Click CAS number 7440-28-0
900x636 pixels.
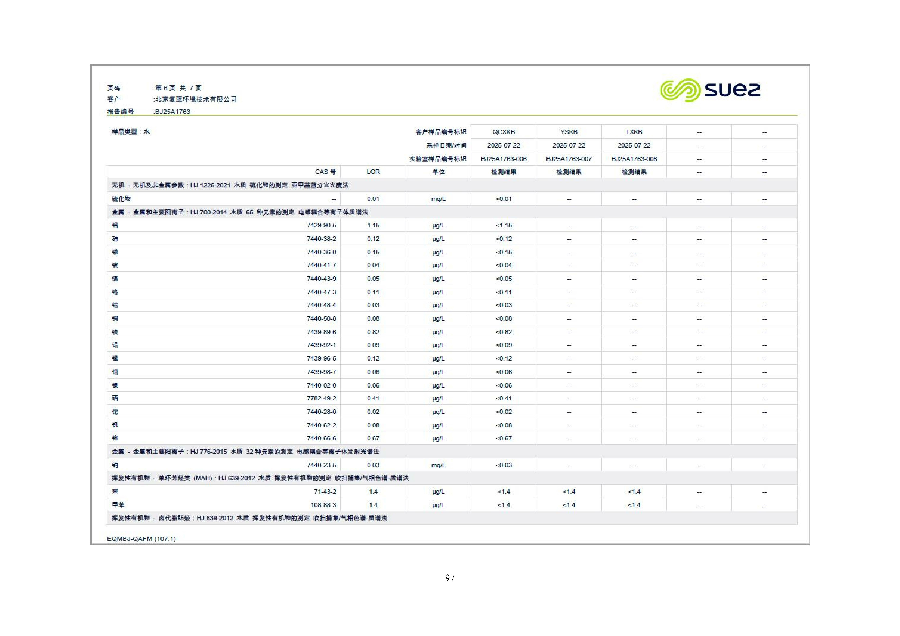pyautogui.click(x=321, y=412)
